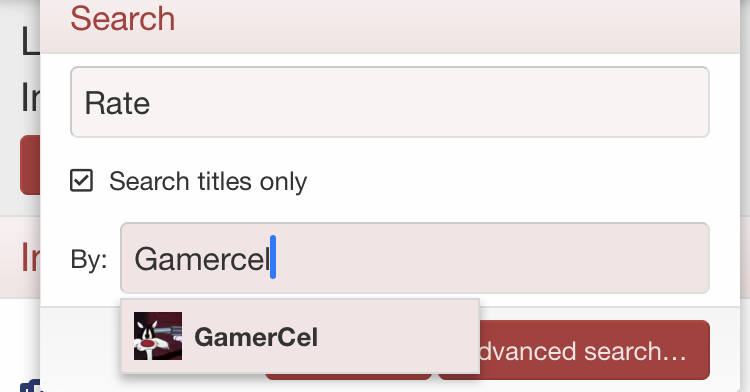Click into the By member name field
This screenshot has width=750, height=392.
[415, 258]
